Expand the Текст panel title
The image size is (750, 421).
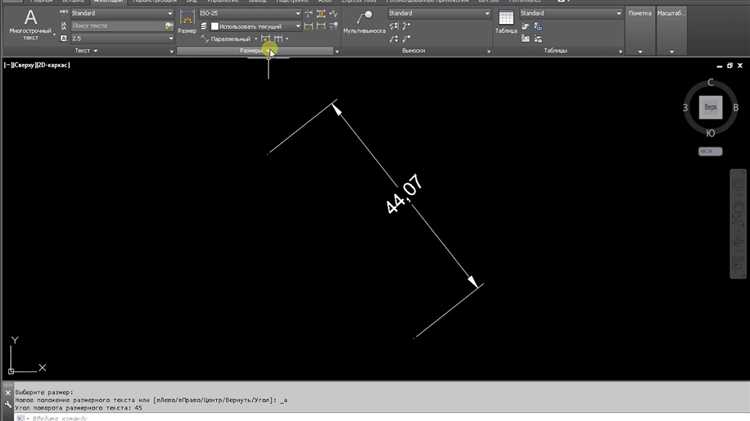point(86,51)
